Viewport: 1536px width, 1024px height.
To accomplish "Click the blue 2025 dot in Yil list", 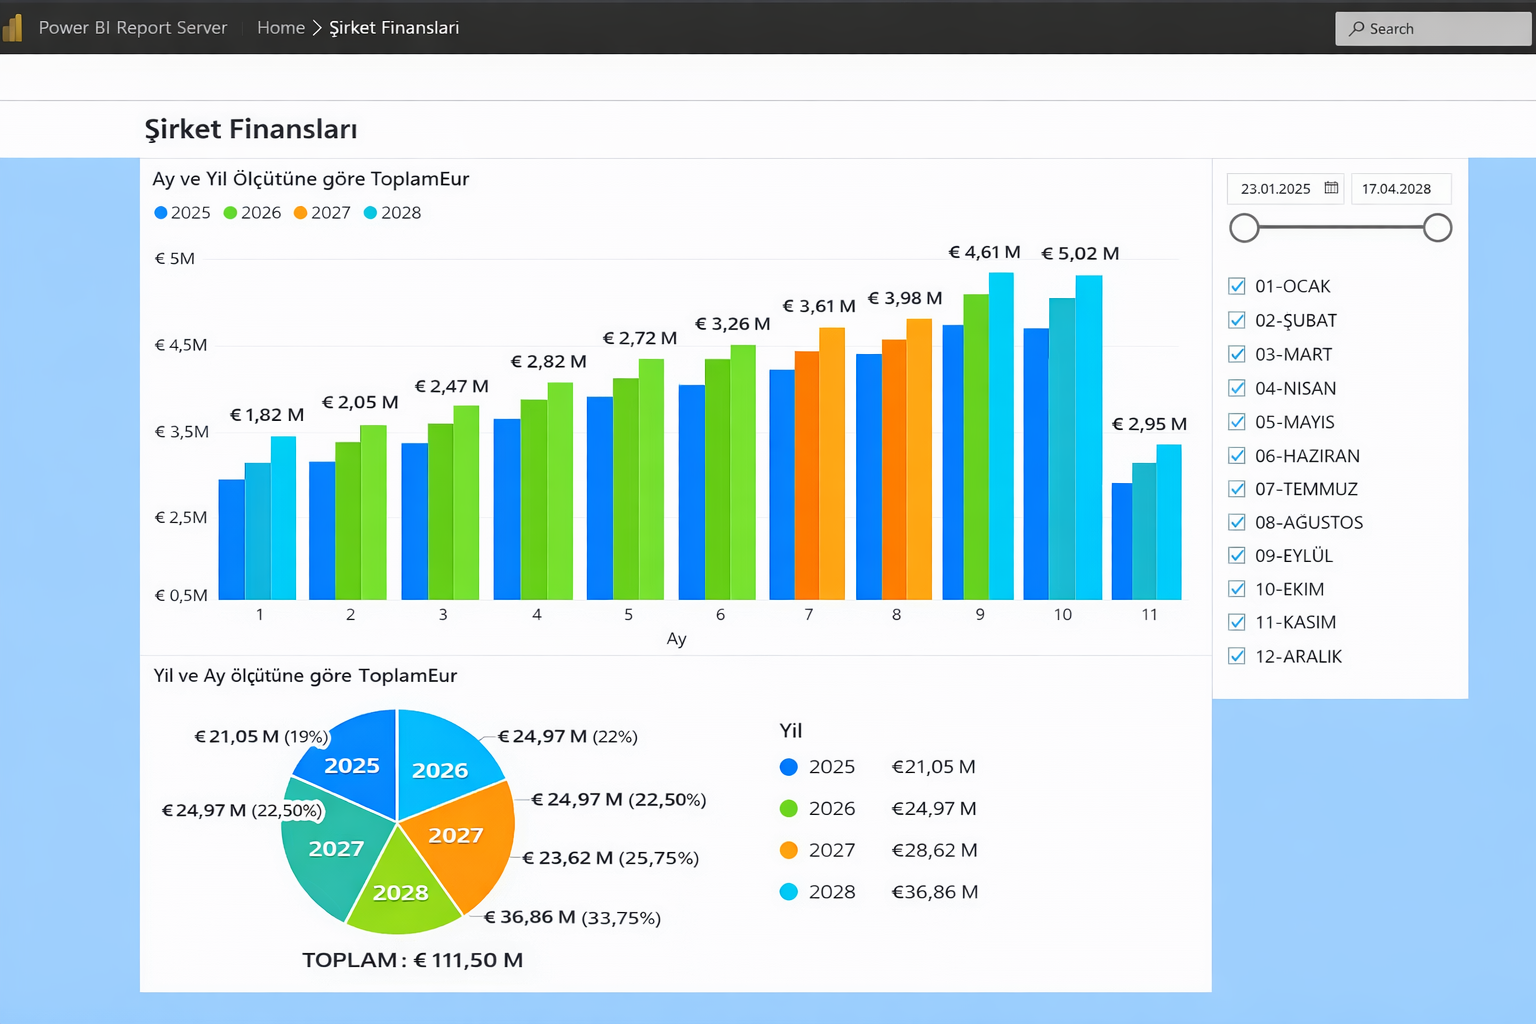I will (789, 767).
